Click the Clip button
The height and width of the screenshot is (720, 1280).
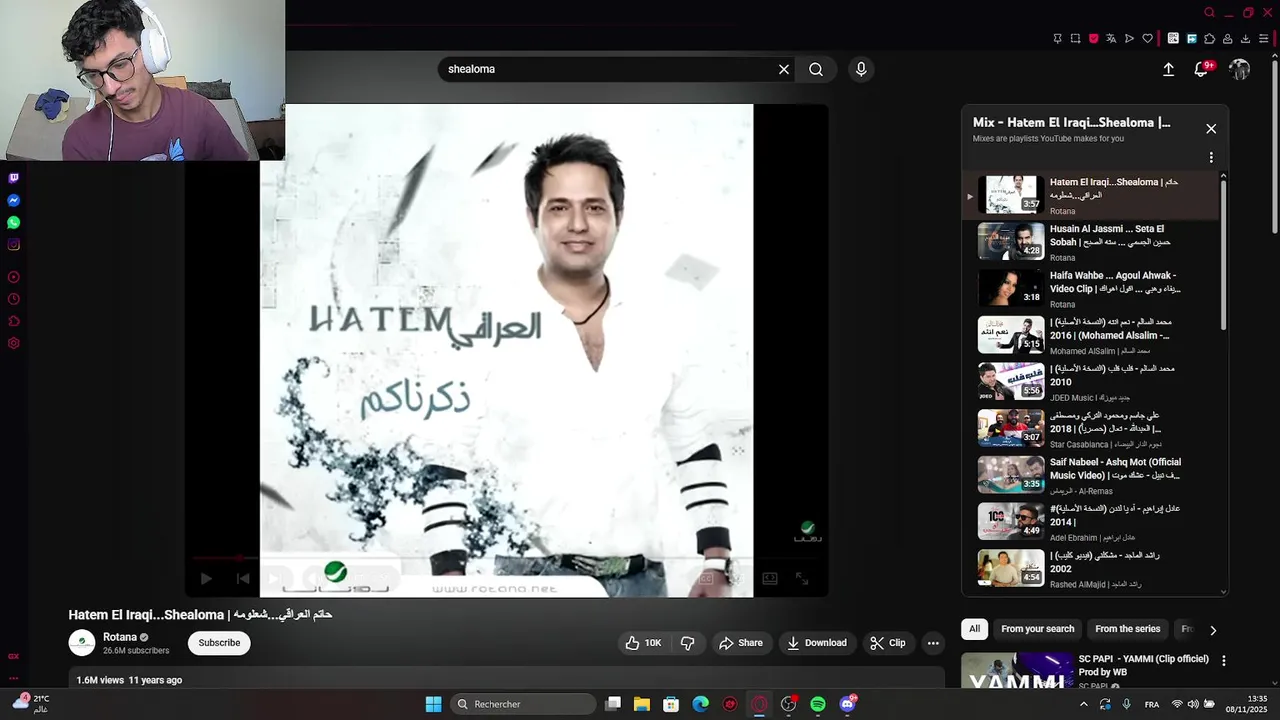pos(888,643)
